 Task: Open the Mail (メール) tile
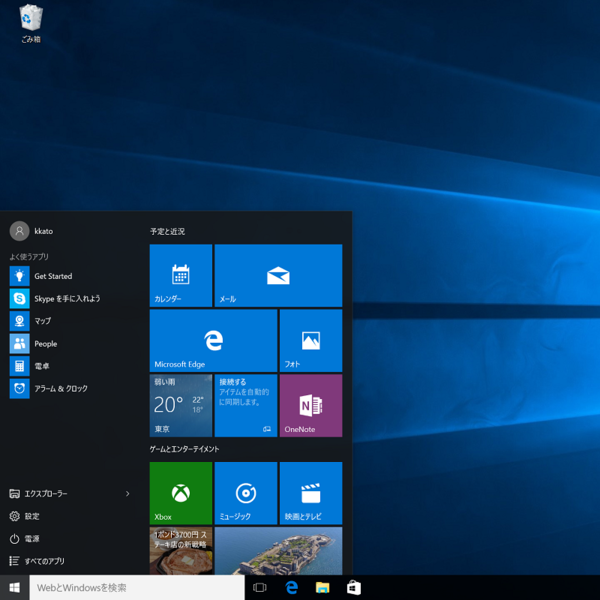tap(278, 275)
